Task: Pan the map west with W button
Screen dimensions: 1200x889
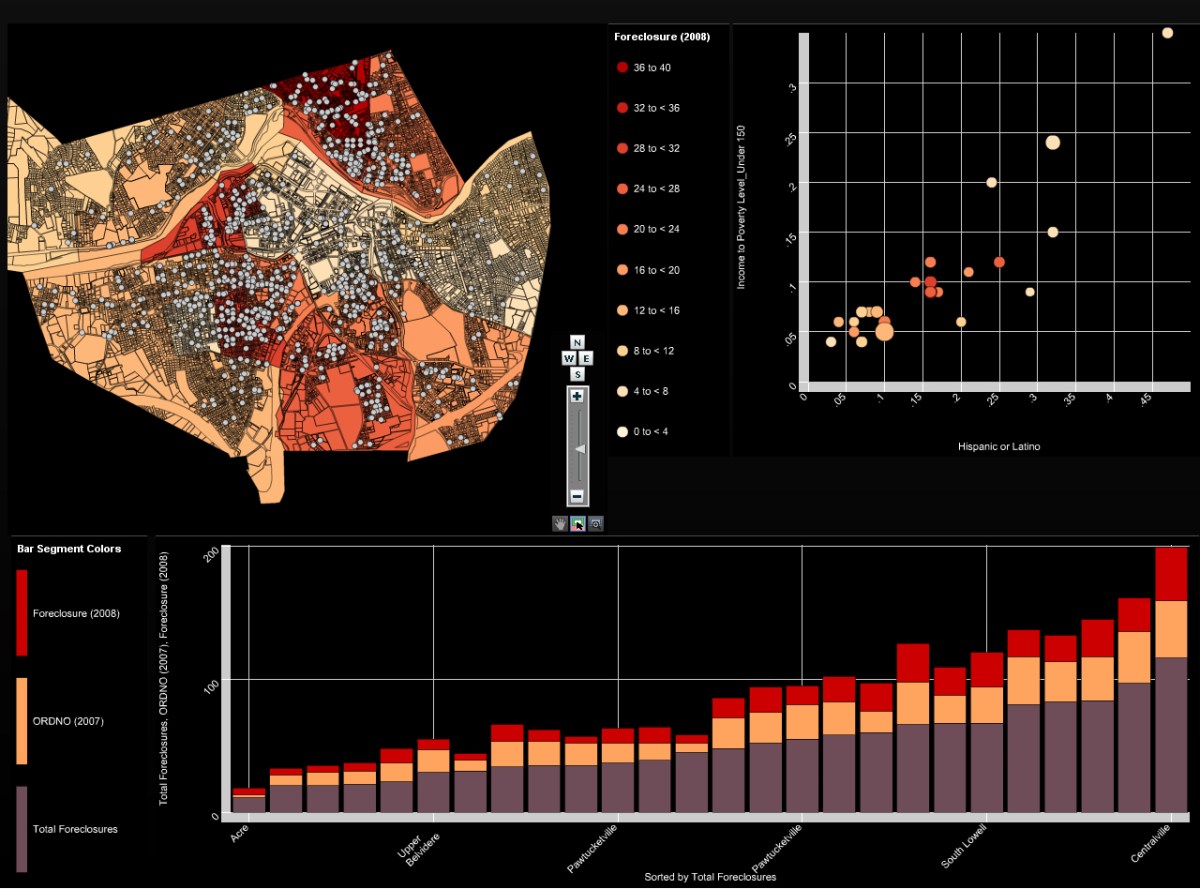Action: point(569,358)
